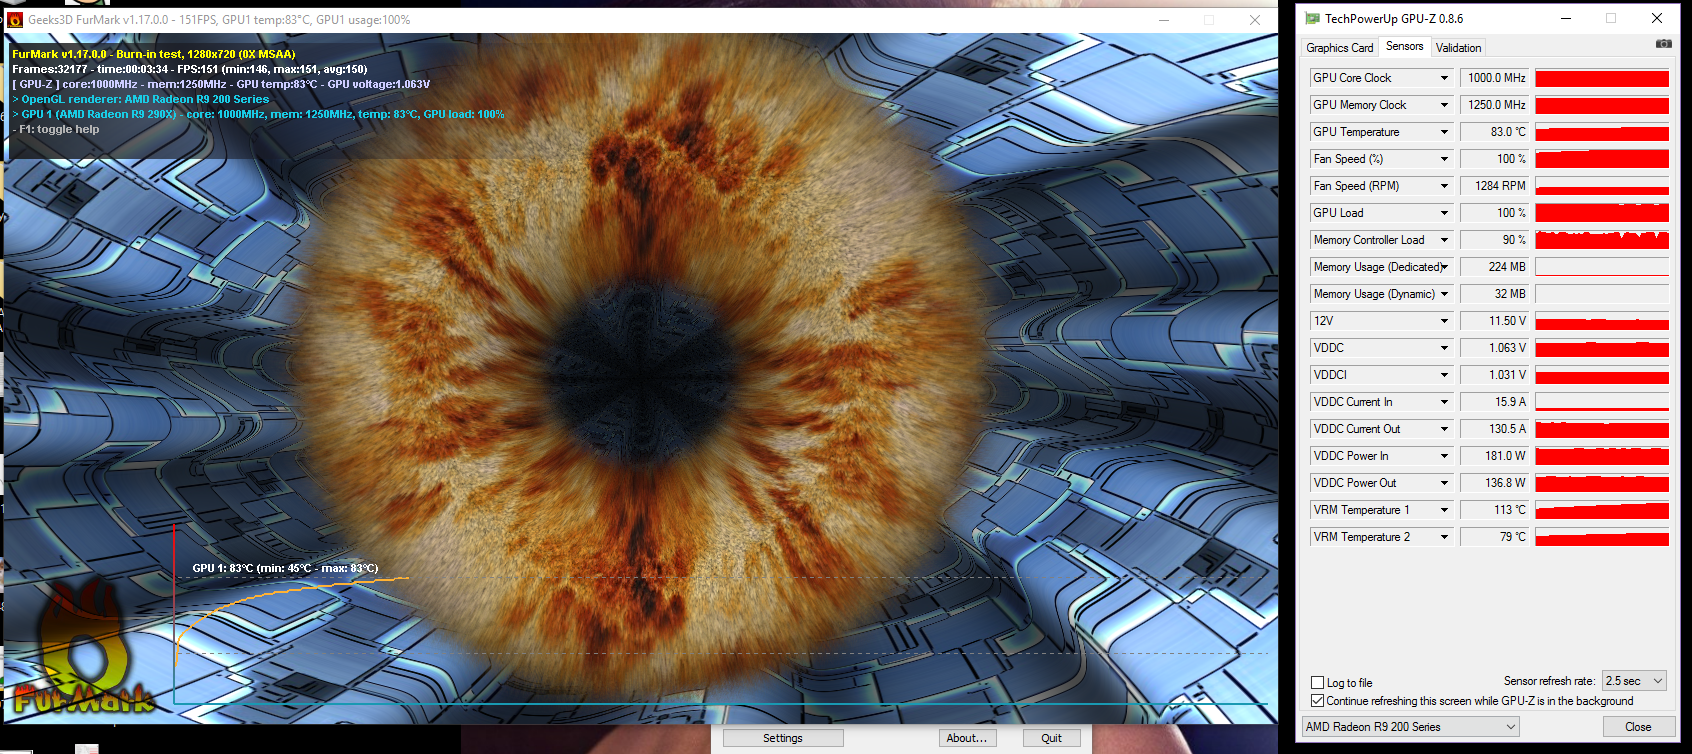Enable the Log to file checkbox
1692x754 pixels.
1317,683
